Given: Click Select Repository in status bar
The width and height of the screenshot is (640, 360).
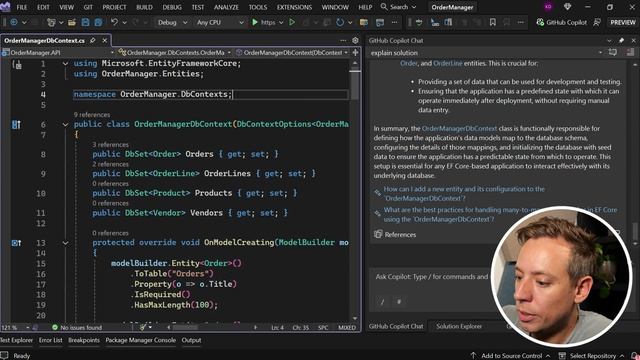Looking at the screenshot, I should coord(592,356).
